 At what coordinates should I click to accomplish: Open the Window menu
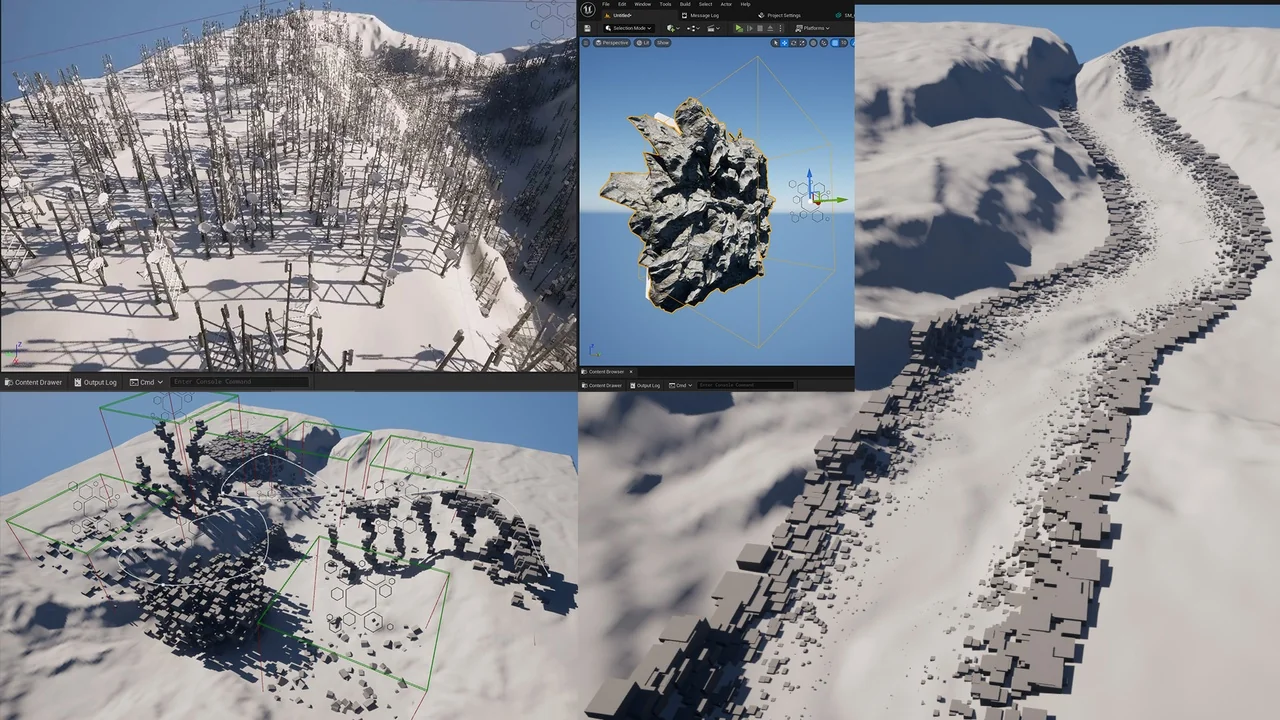[642, 4]
